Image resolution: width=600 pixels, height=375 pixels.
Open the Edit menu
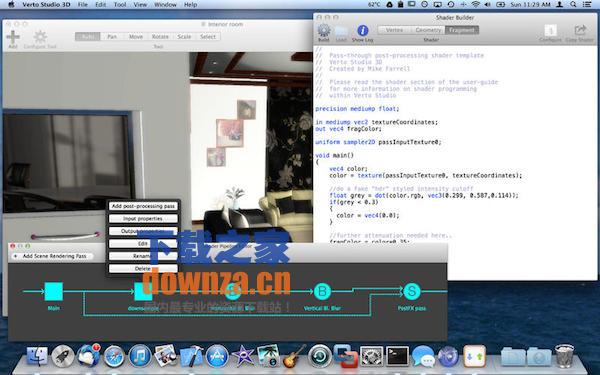tap(101, 5)
